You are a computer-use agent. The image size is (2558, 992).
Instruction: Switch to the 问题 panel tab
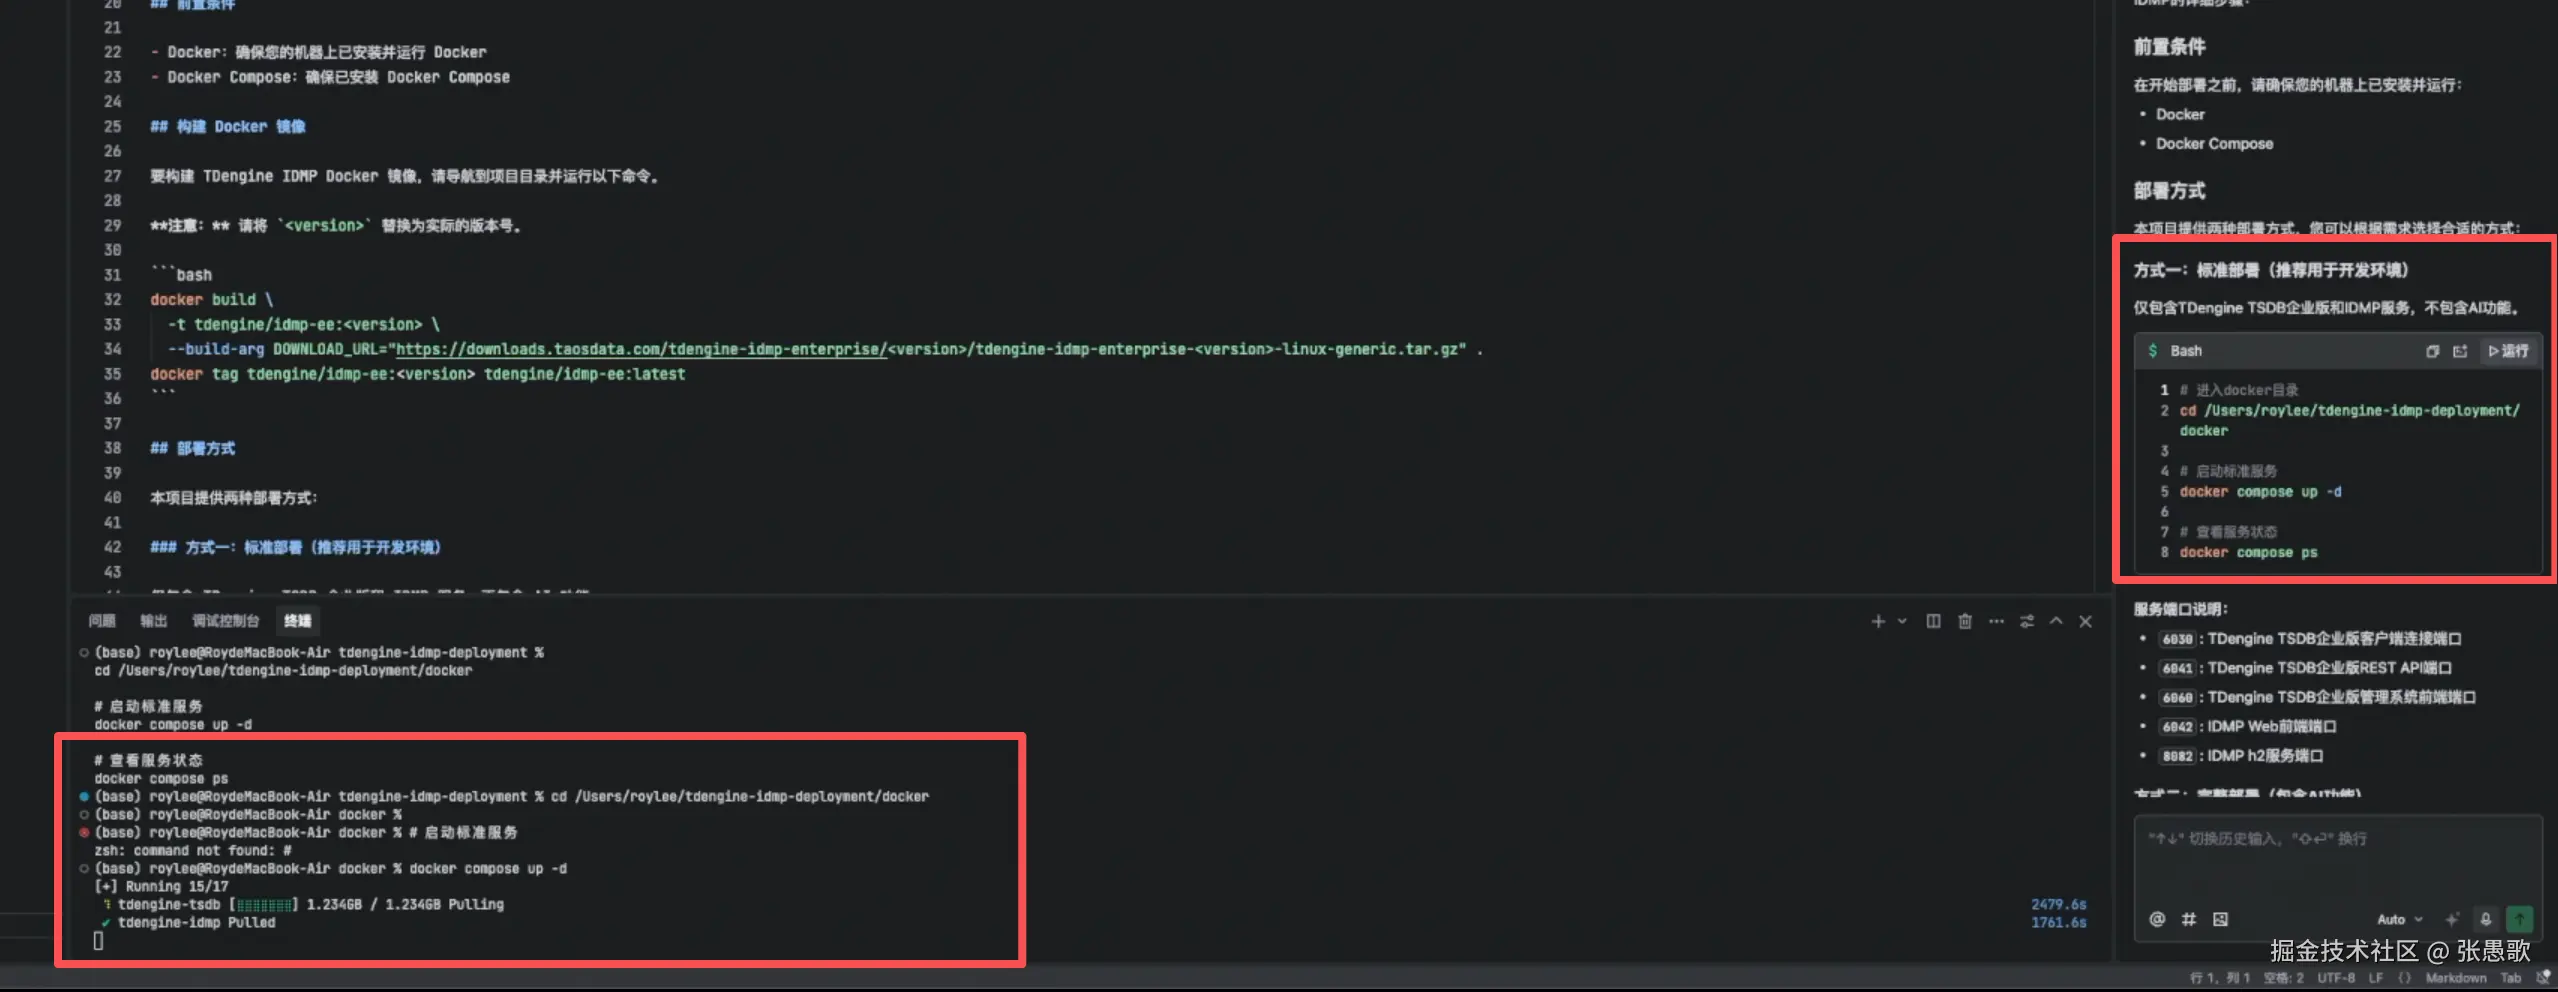coord(102,621)
